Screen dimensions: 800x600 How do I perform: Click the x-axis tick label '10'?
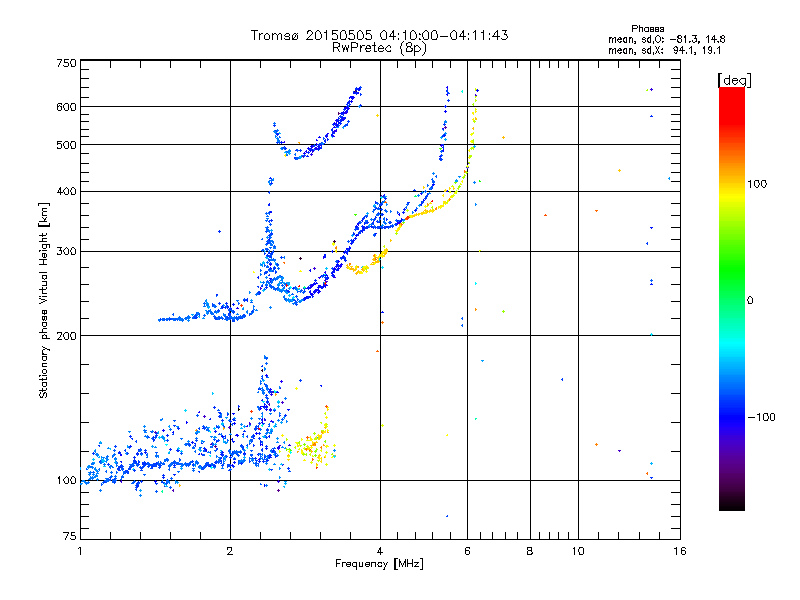(578, 551)
